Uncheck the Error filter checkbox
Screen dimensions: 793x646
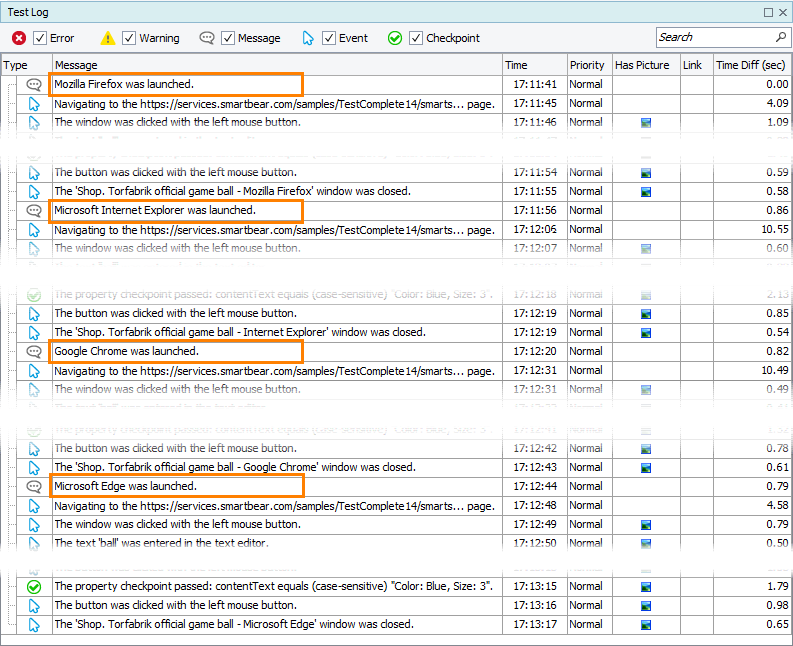[40, 38]
